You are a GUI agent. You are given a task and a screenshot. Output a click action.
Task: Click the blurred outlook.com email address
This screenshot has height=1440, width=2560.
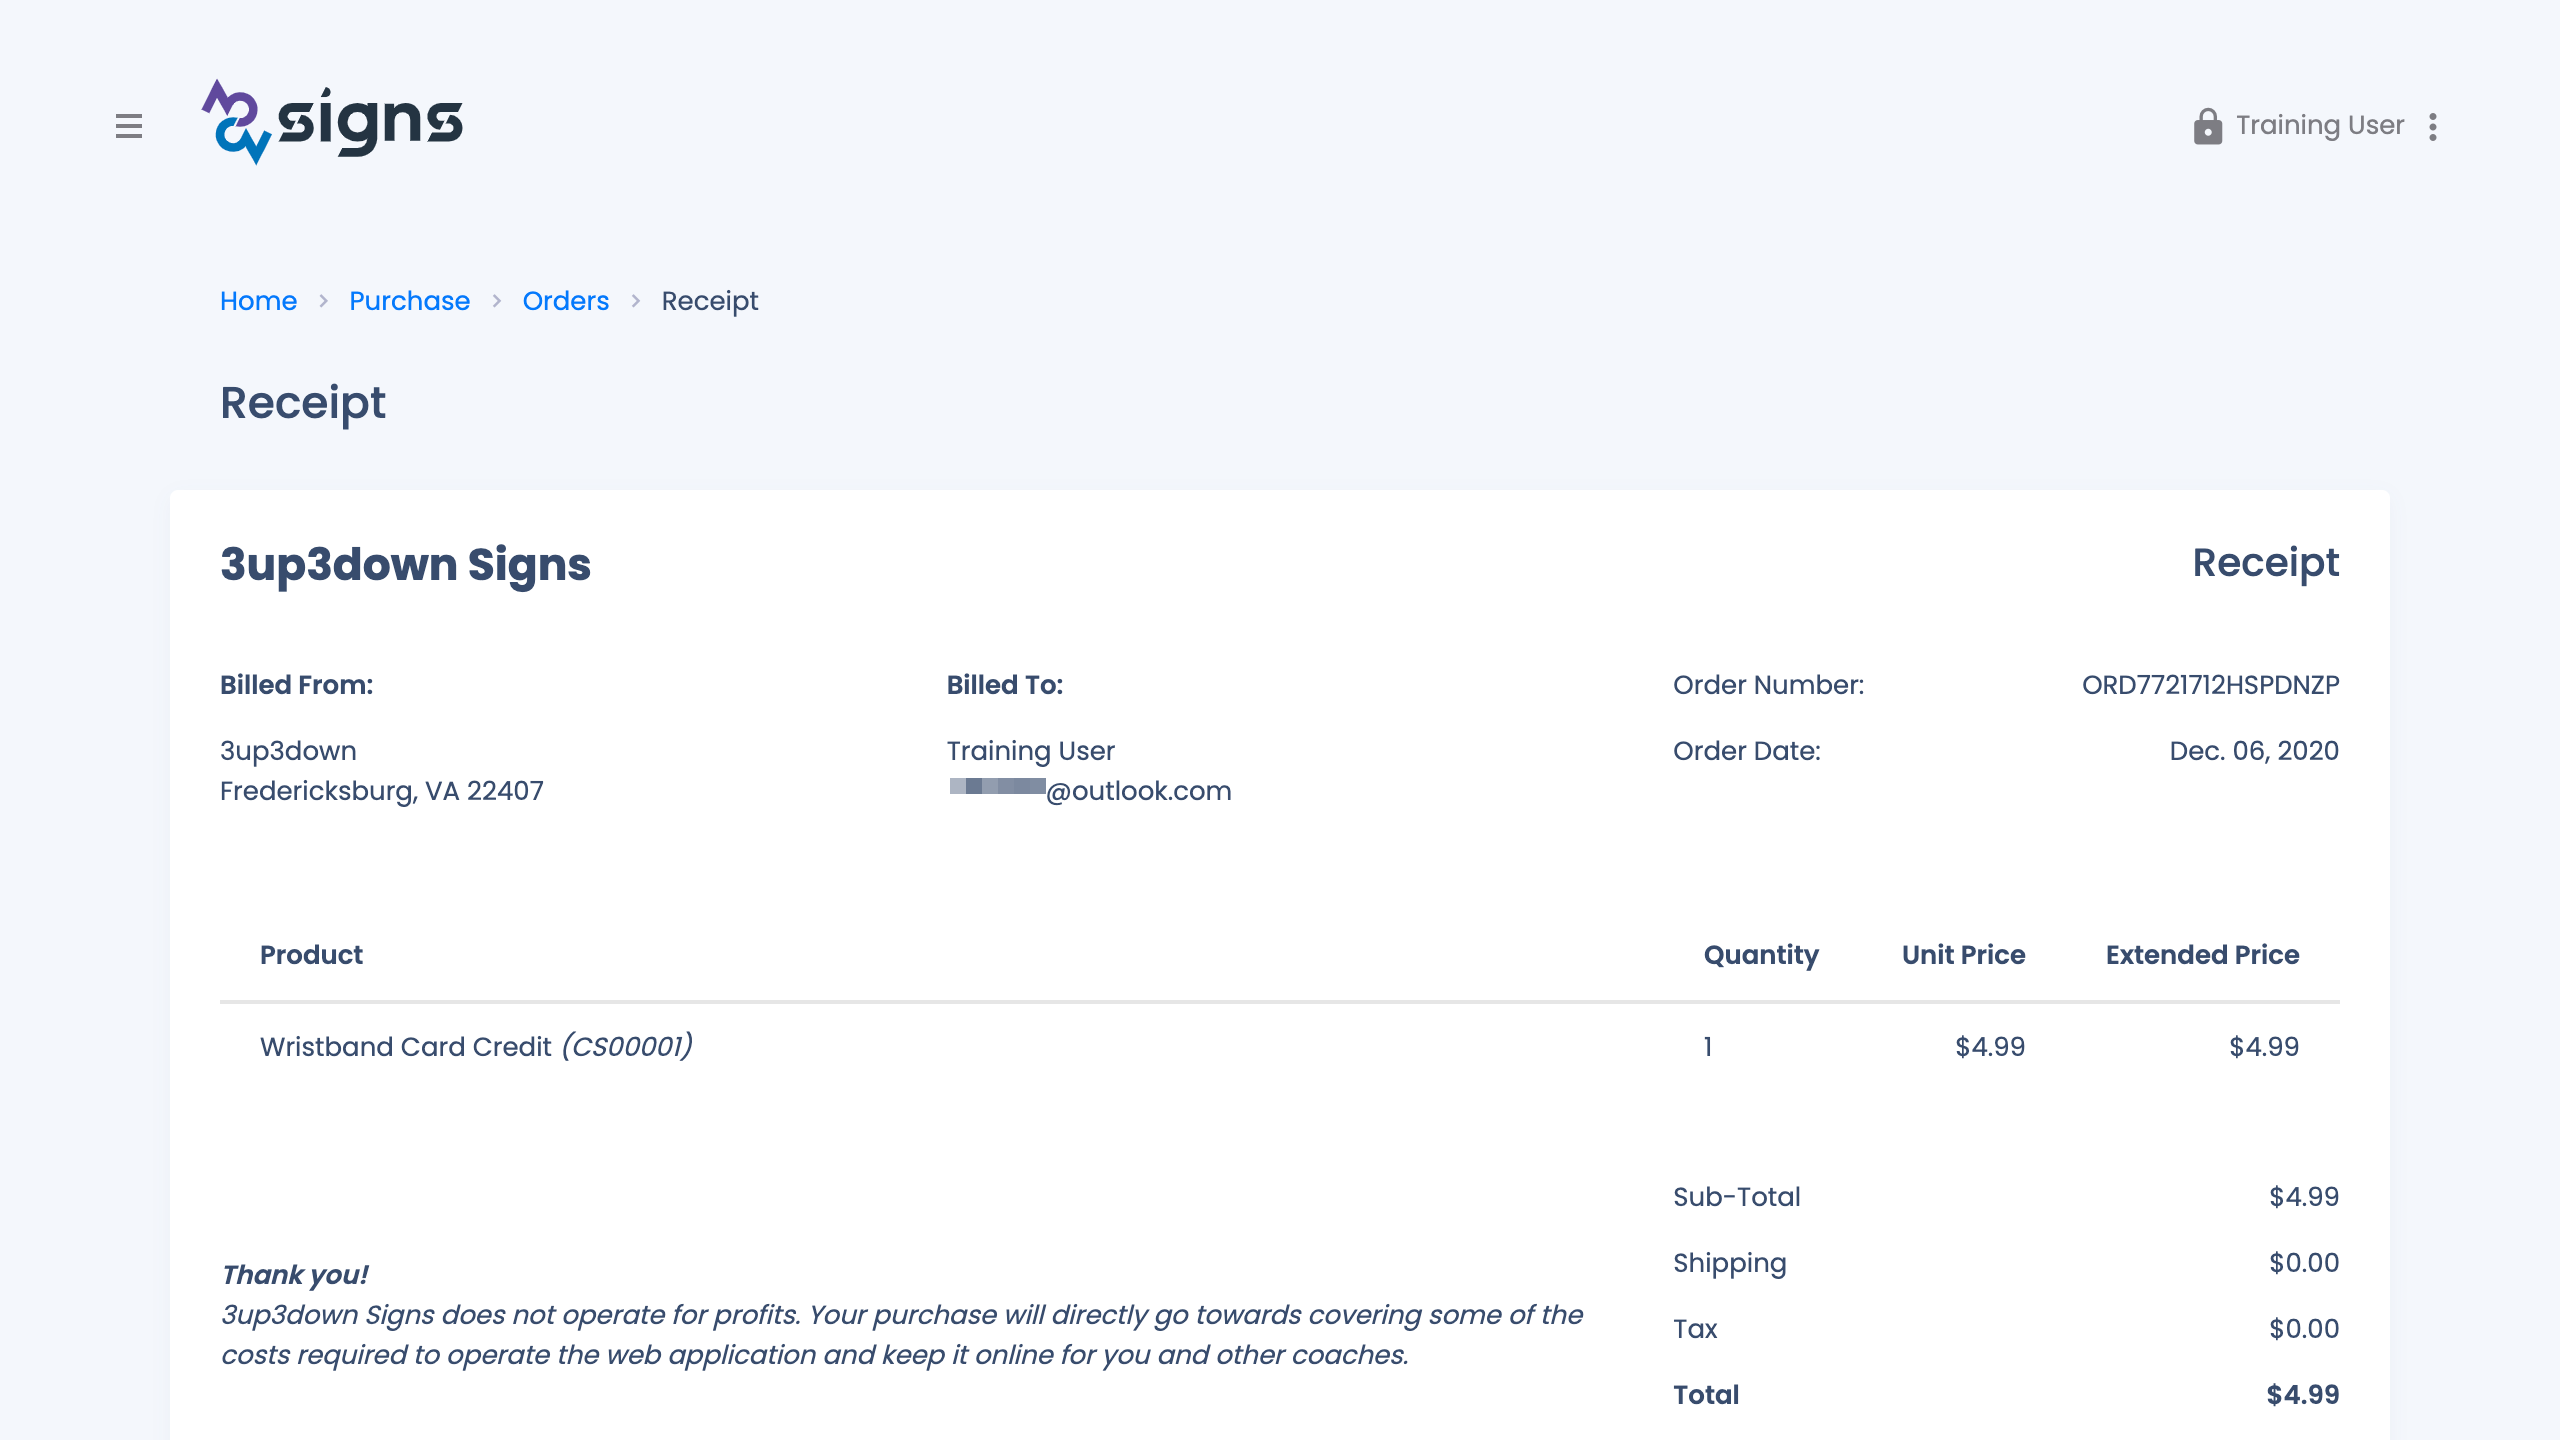click(1089, 791)
